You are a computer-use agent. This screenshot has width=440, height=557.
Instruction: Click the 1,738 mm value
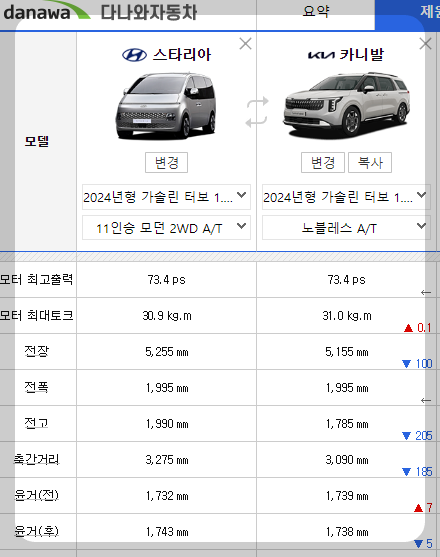(347, 532)
